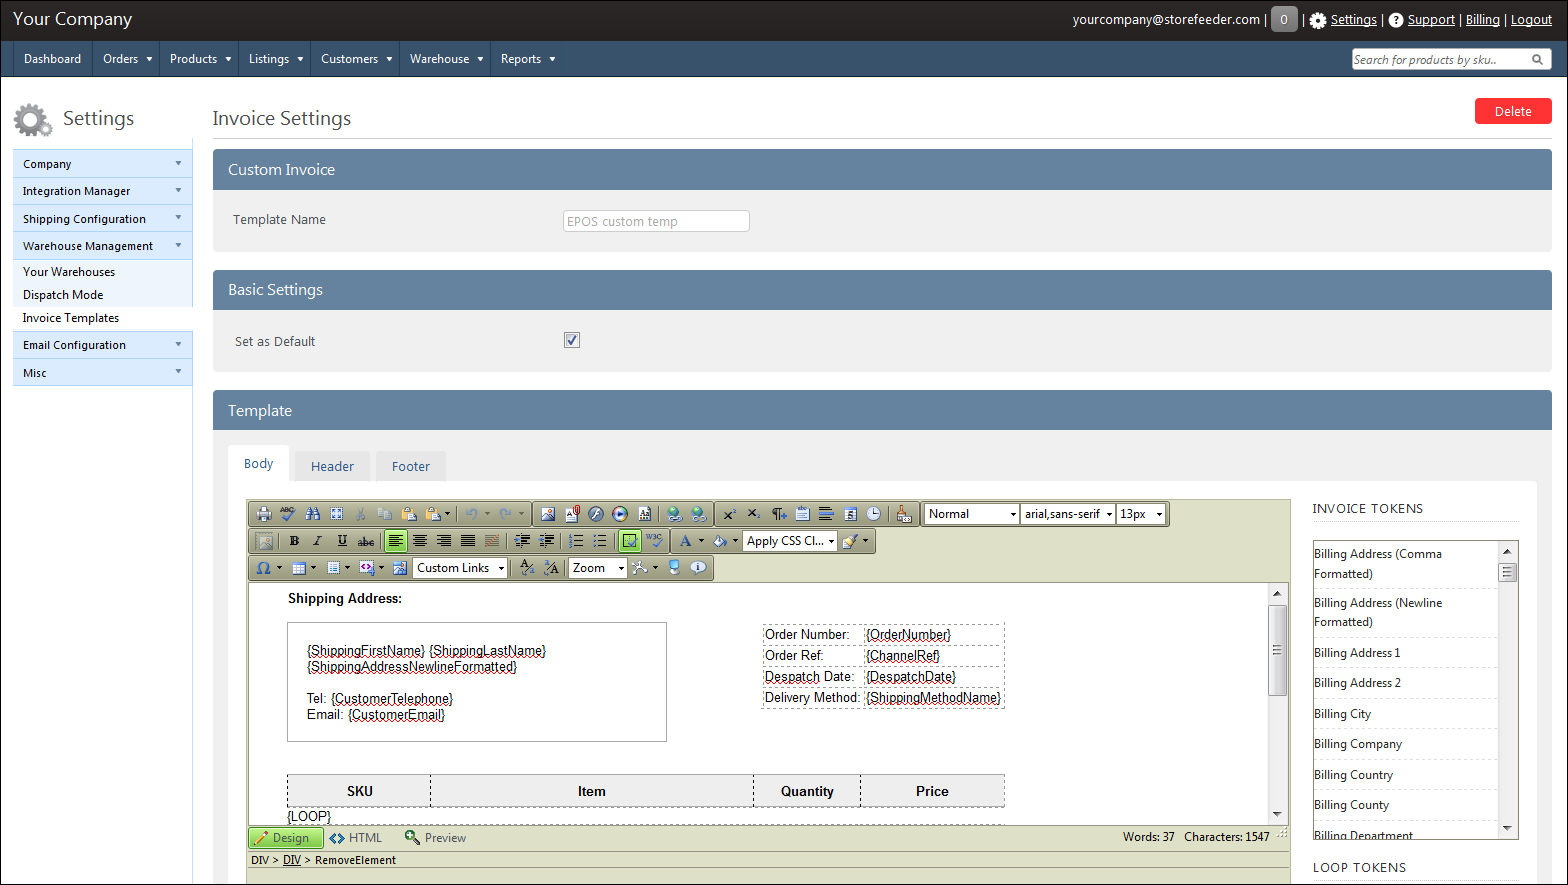
Task: Insert horizontal rule icon
Action: 826,514
